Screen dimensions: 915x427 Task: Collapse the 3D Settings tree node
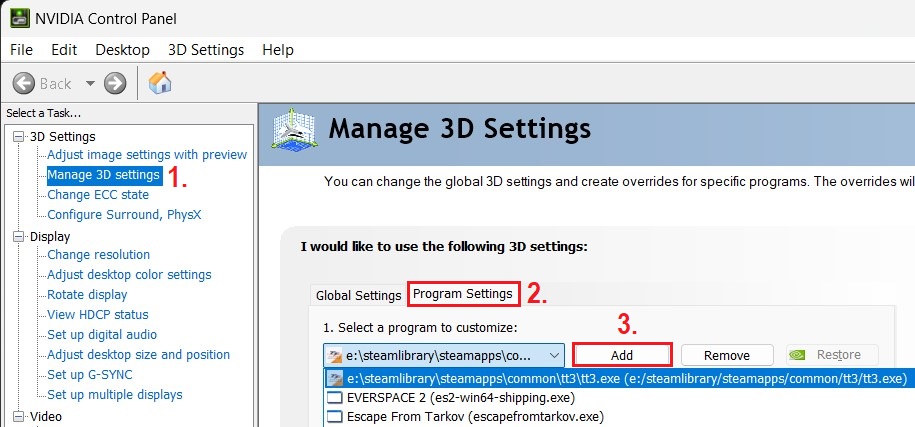[x=20, y=136]
